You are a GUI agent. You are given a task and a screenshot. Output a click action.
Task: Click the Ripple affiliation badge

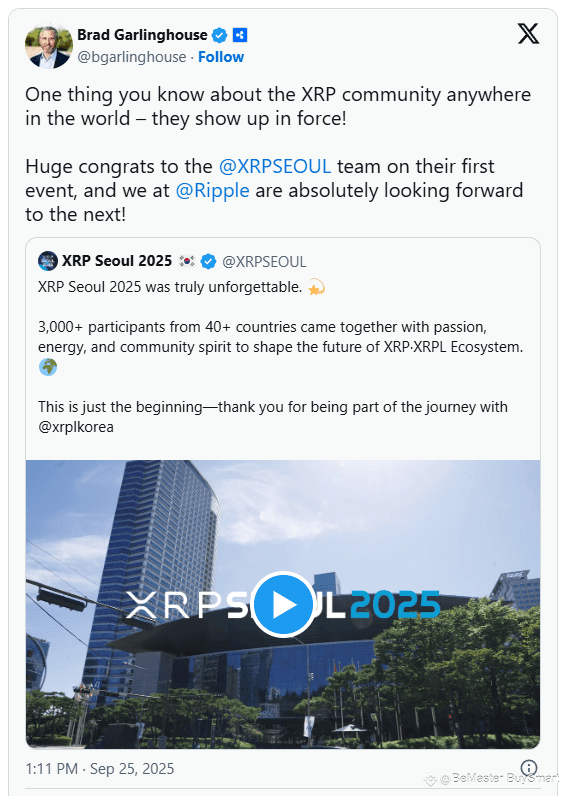(240, 35)
